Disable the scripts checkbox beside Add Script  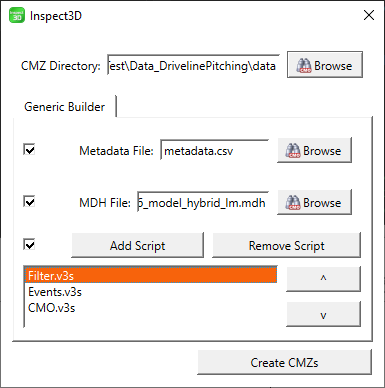pos(29,244)
